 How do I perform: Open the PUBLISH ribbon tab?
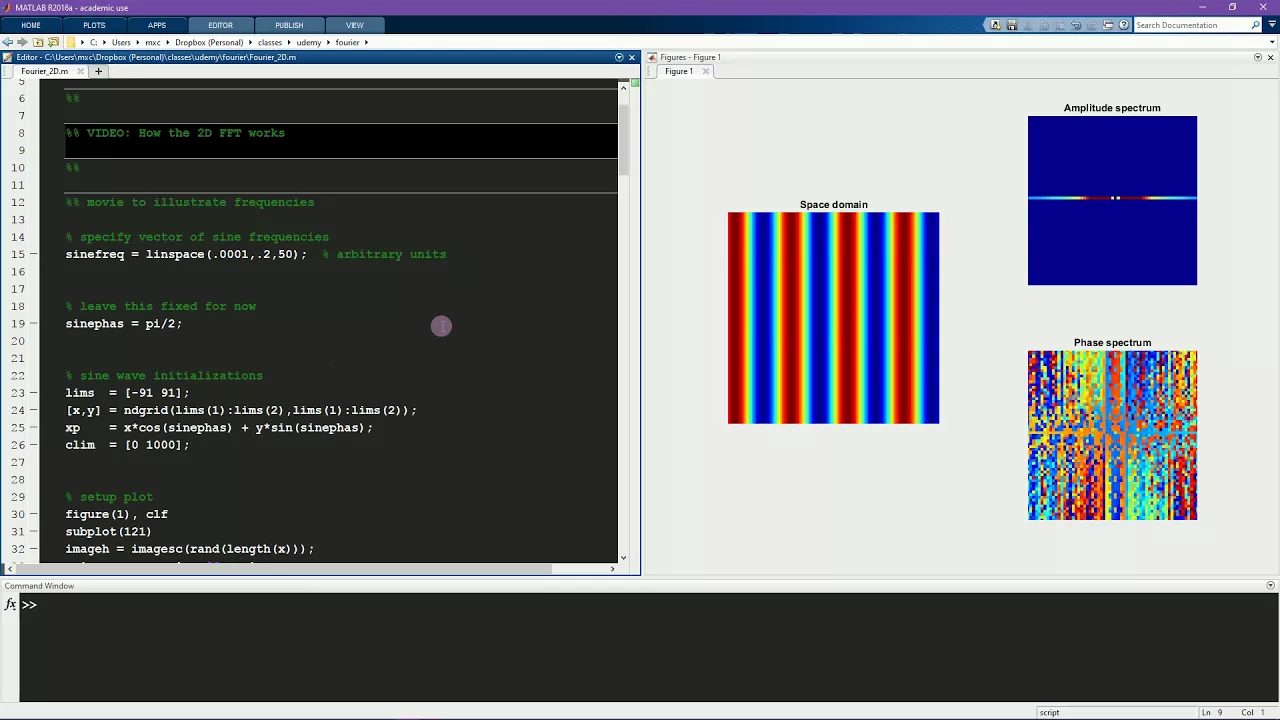click(289, 25)
